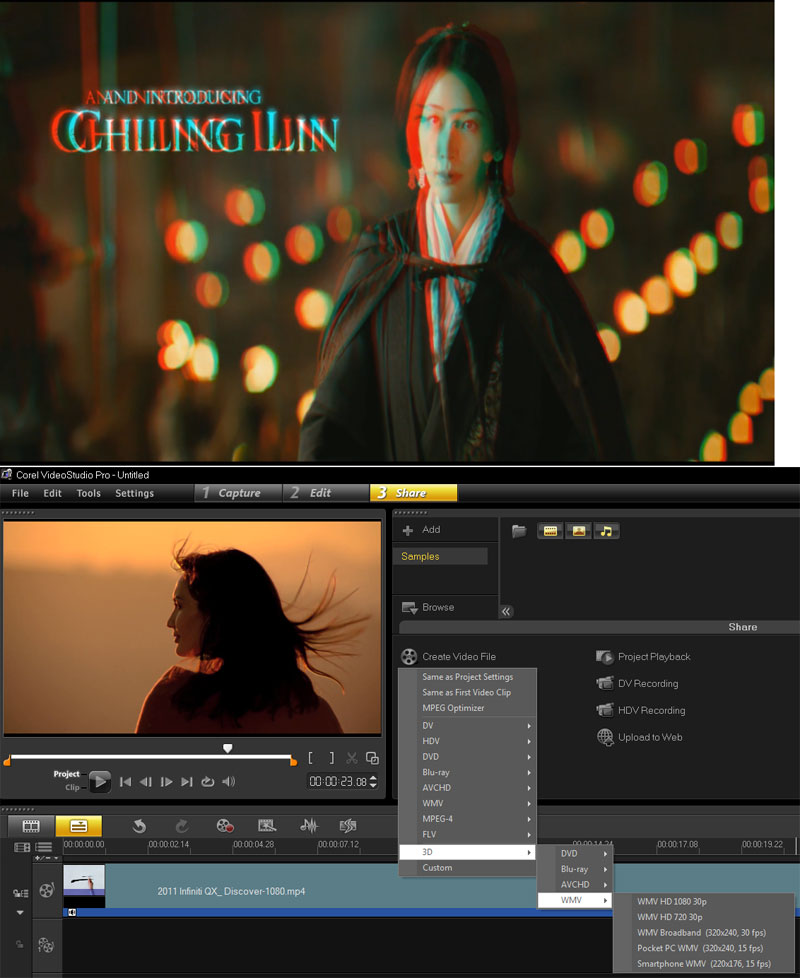Jump to the Home start frame
Viewport: 800px width, 978px height.
125,782
